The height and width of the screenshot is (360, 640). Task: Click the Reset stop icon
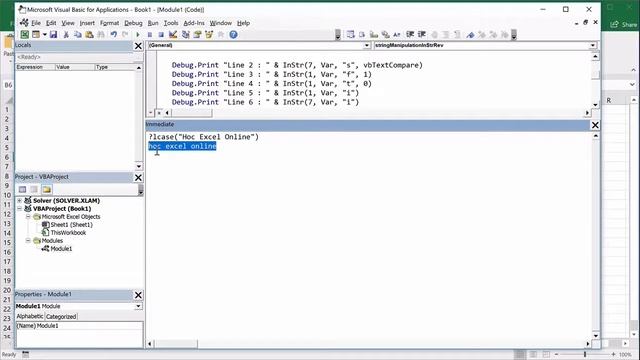(x=161, y=35)
